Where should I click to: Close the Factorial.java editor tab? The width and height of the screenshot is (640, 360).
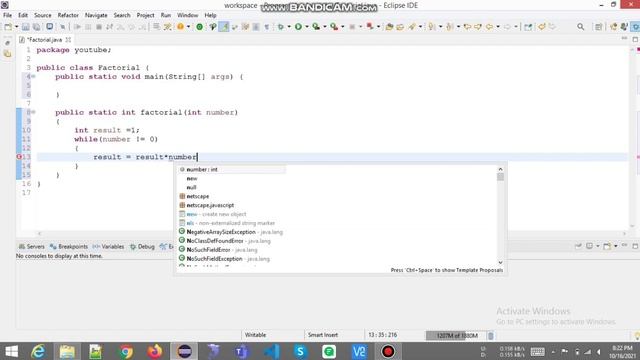point(68,40)
